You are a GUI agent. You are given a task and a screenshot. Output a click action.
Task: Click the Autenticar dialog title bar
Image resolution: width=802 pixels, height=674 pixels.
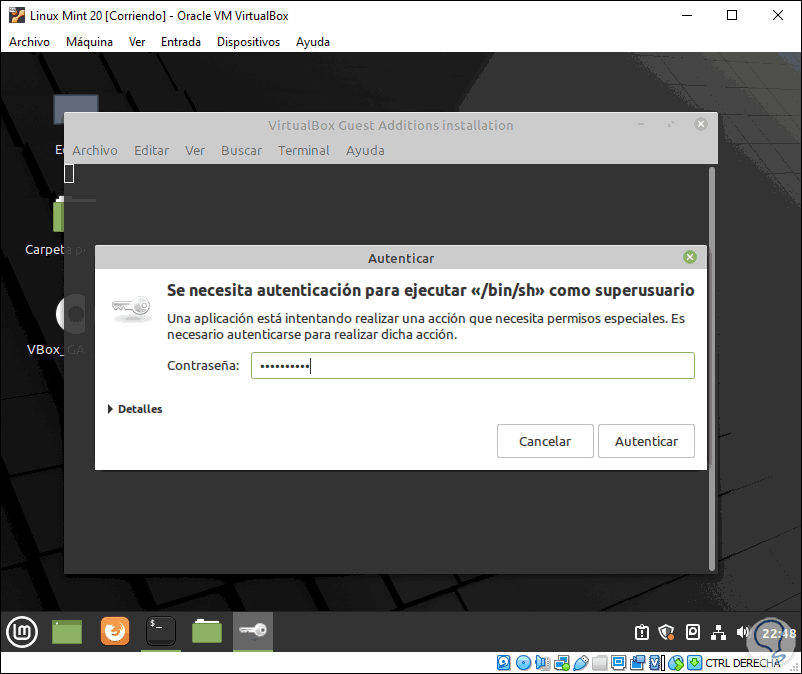(x=401, y=258)
